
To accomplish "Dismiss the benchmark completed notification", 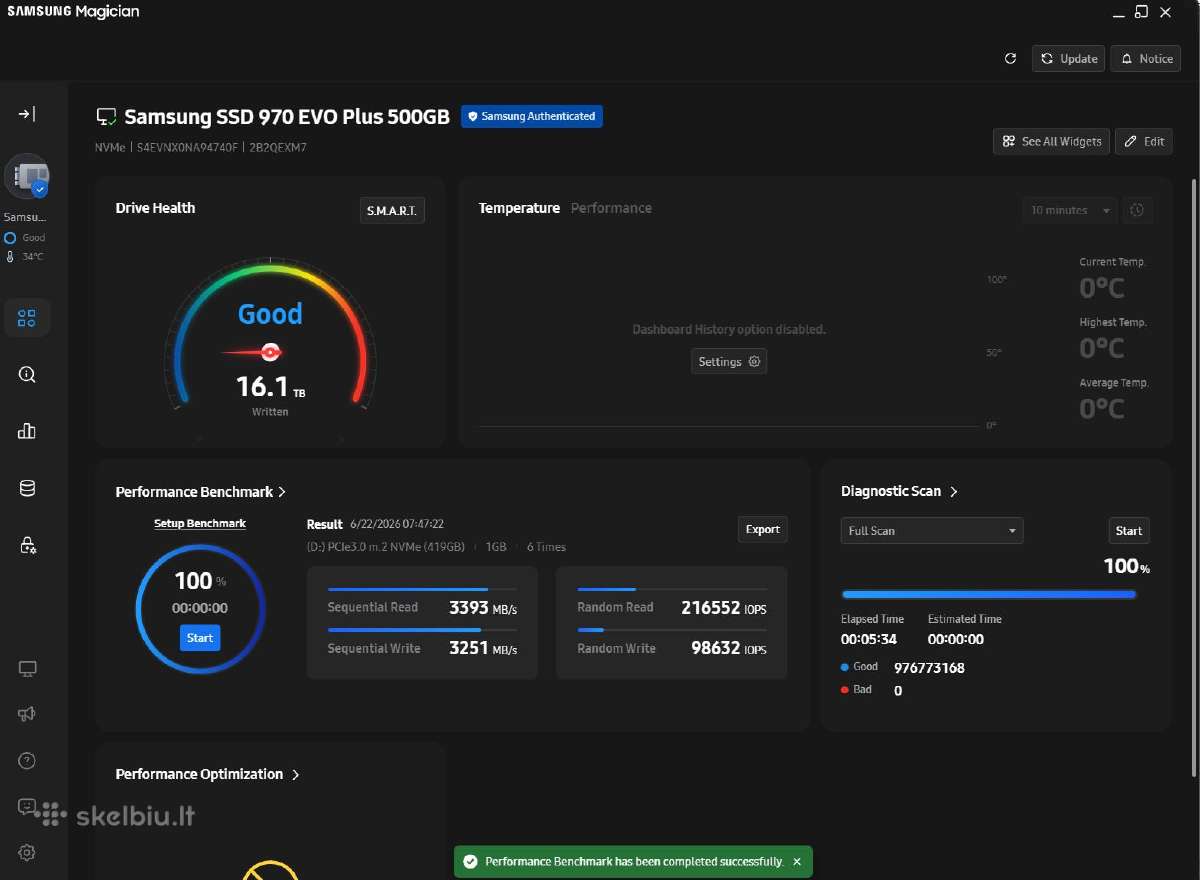I will click(x=797, y=861).
